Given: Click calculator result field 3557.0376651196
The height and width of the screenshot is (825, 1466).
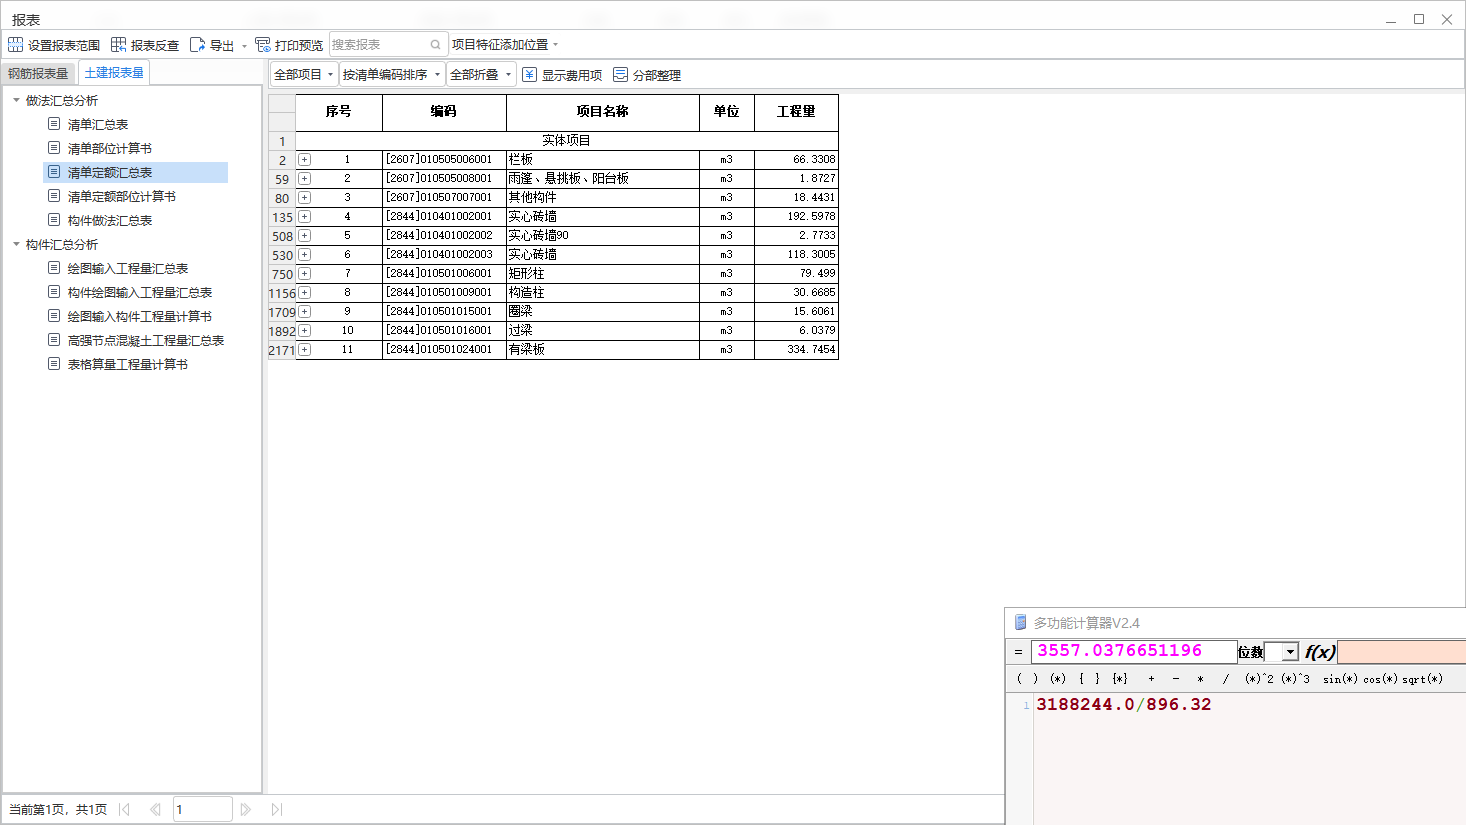Looking at the screenshot, I should pos(1134,651).
